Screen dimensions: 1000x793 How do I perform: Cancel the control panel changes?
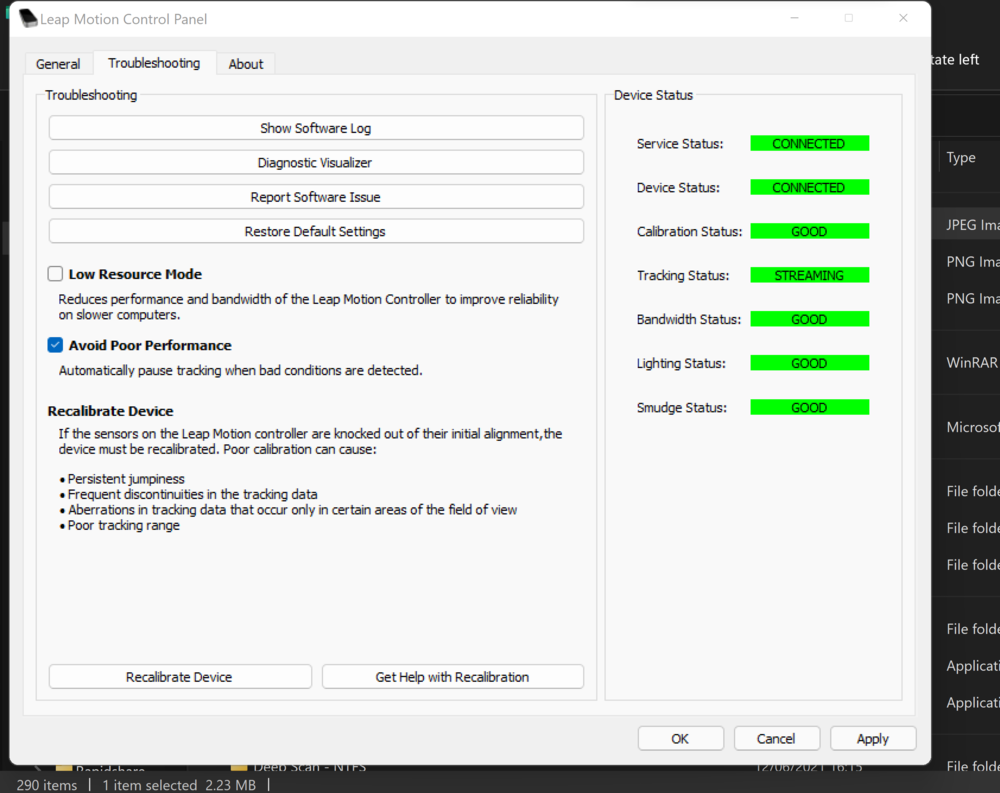777,738
